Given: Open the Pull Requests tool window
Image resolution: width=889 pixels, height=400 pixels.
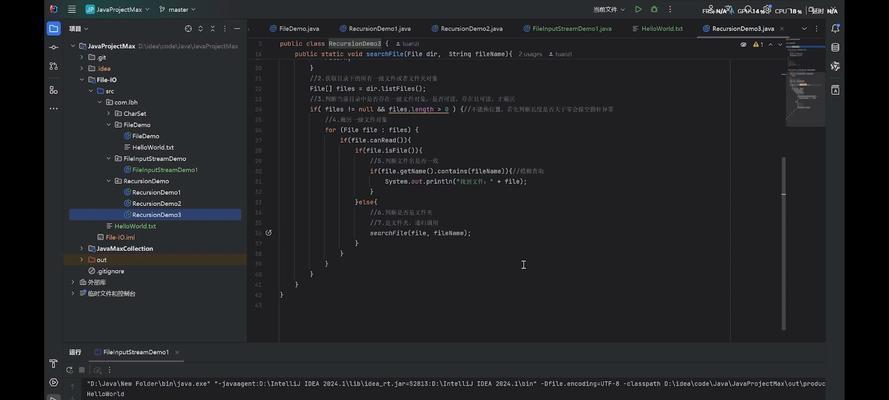Looking at the screenshot, I should (x=54, y=66).
